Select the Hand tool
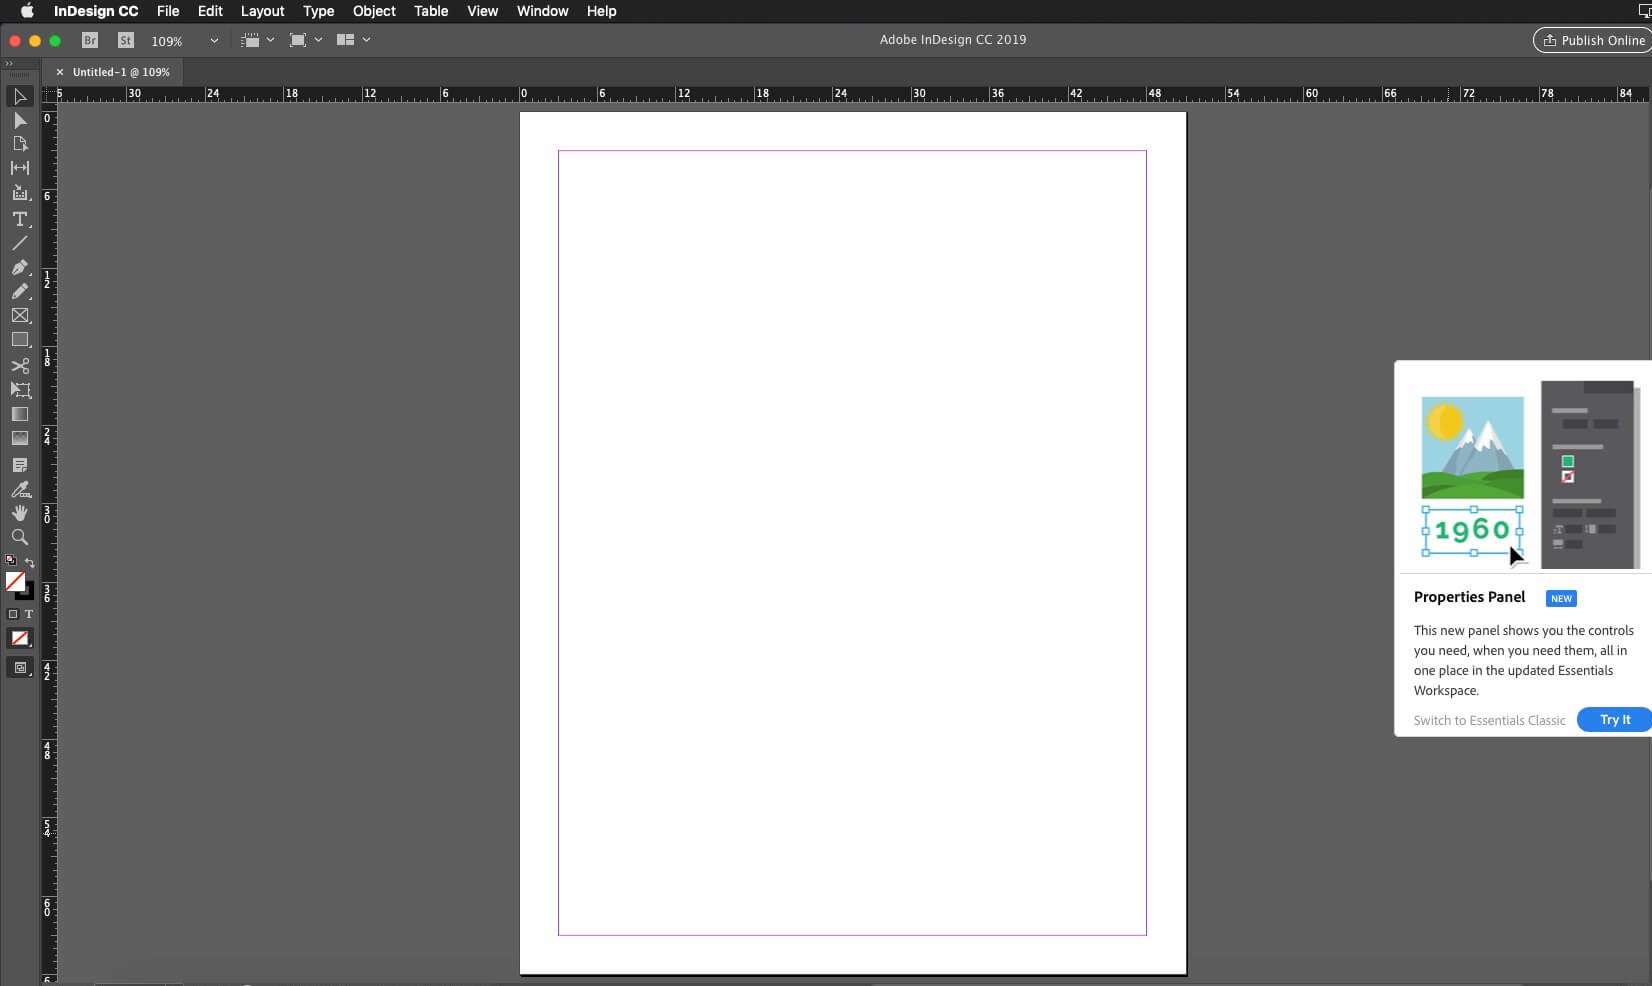 (19, 513)
